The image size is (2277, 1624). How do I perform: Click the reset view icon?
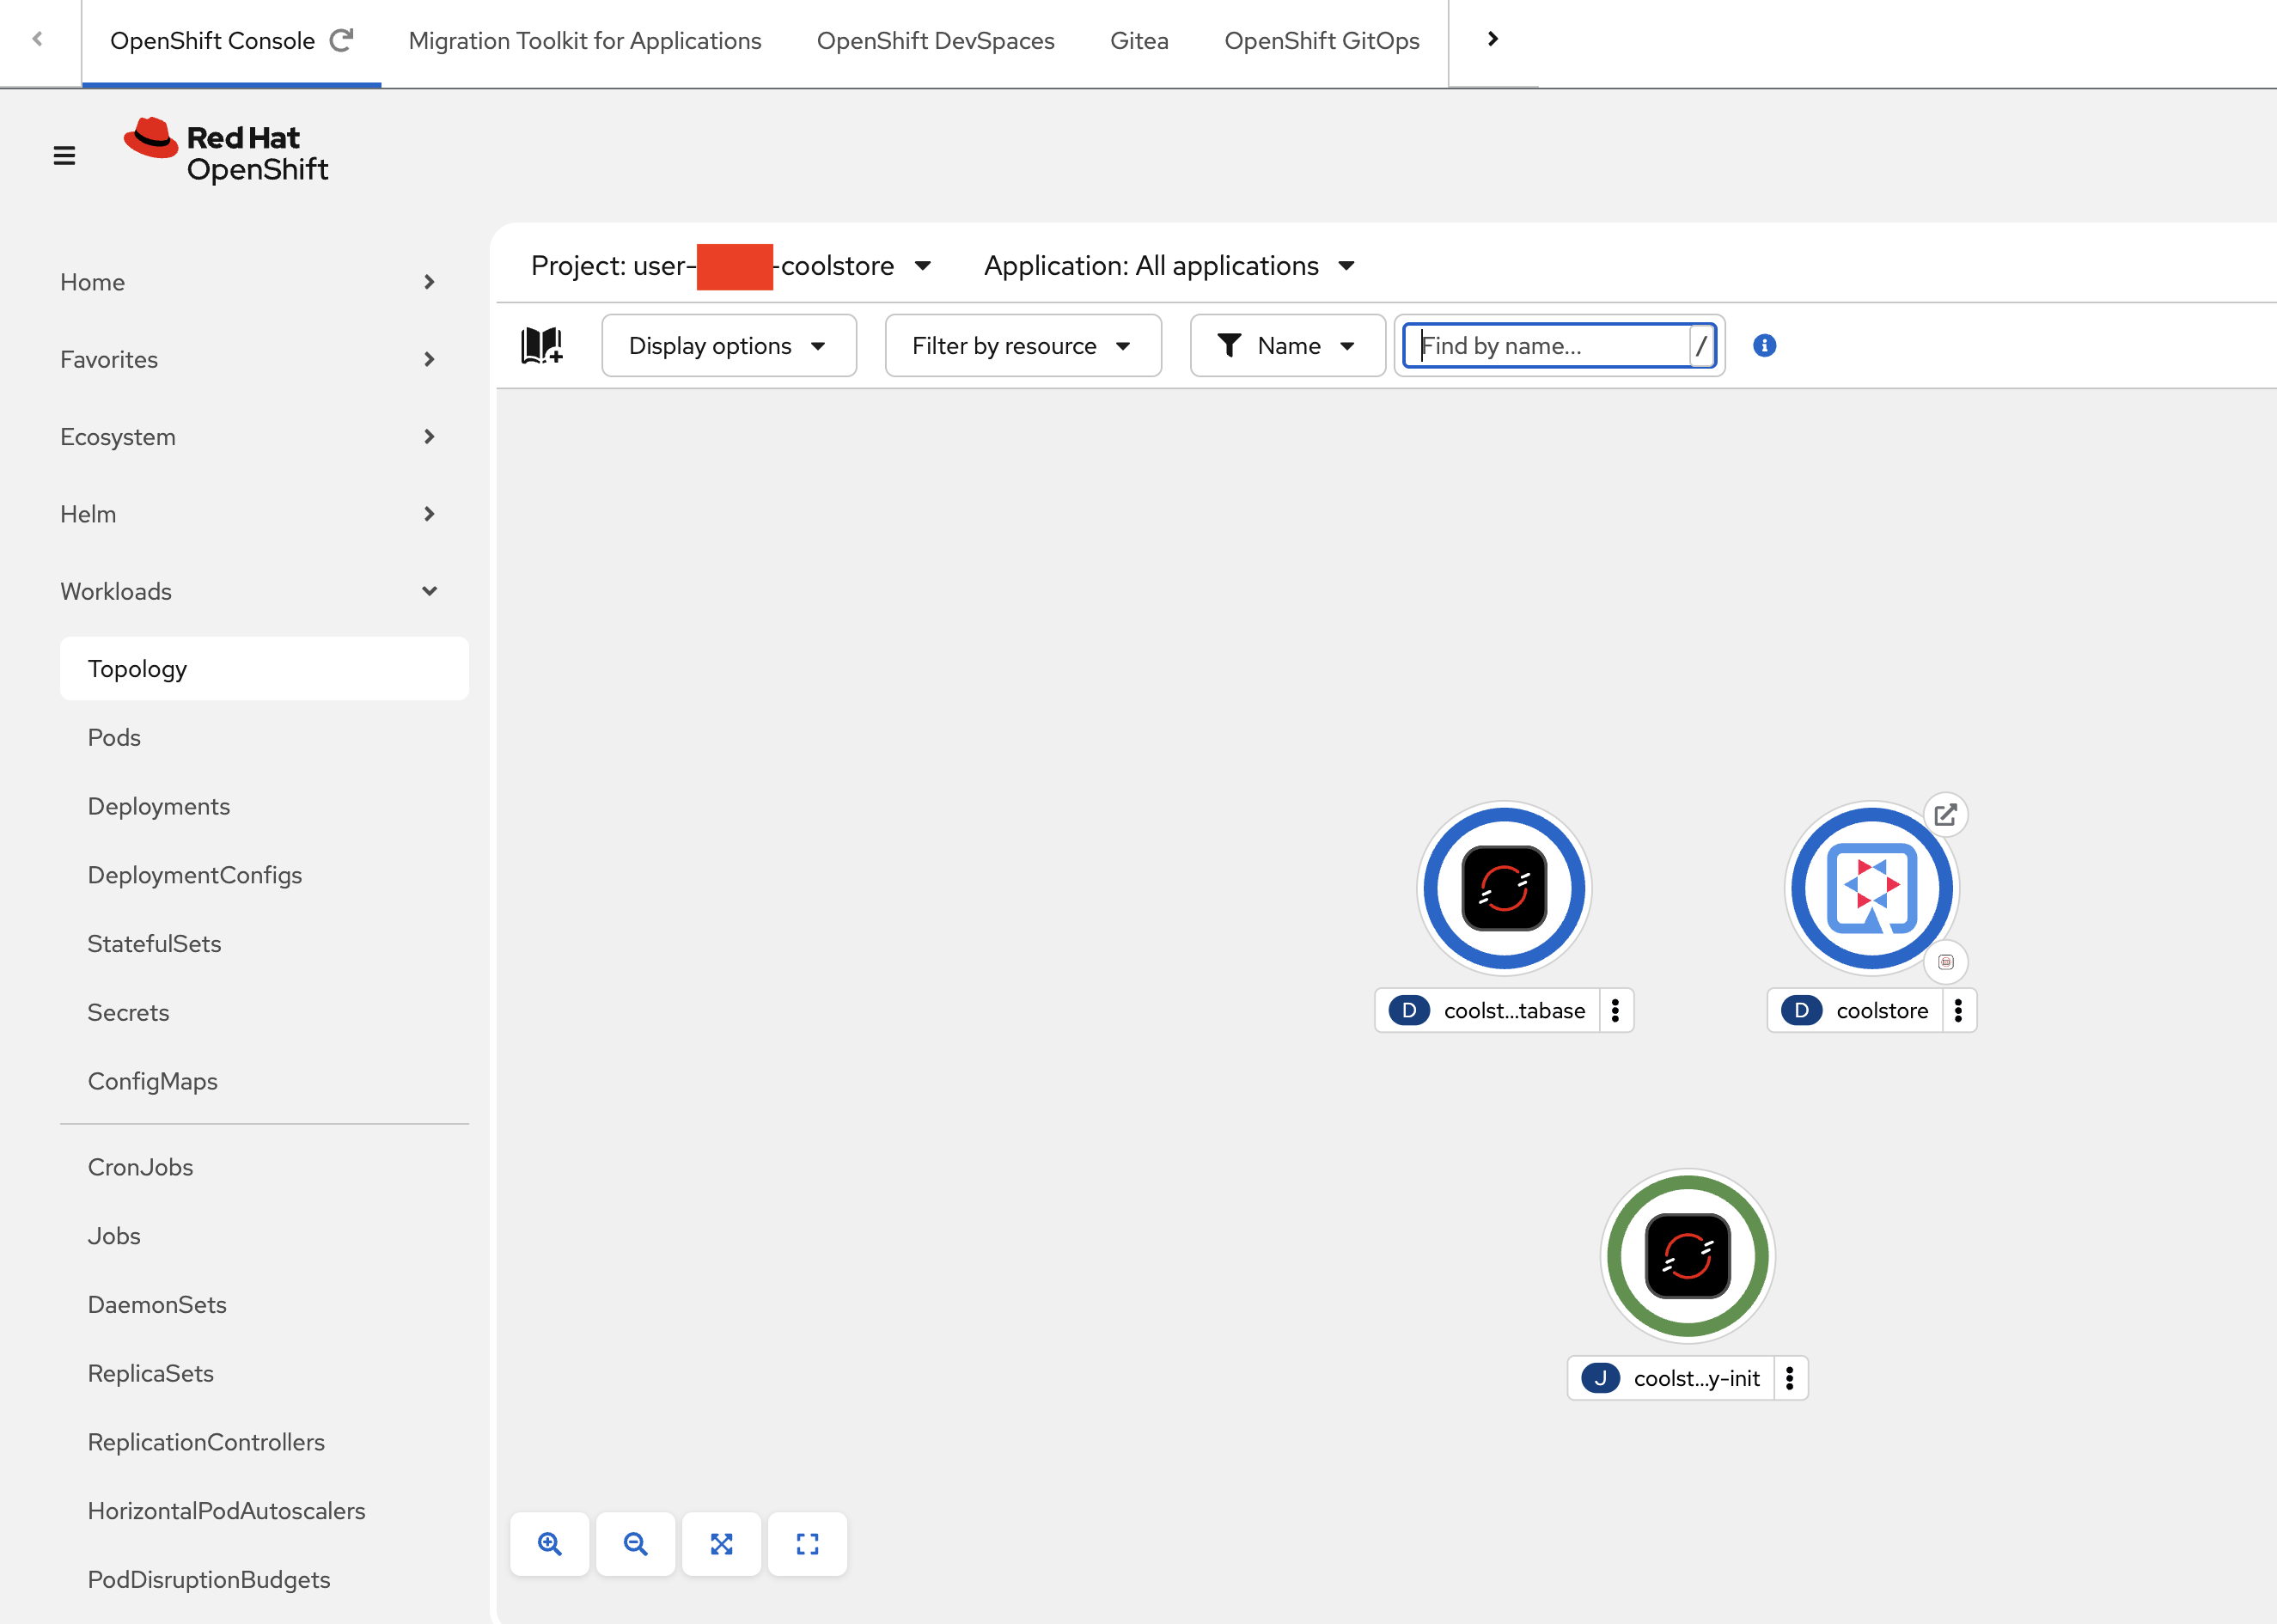807,1544
